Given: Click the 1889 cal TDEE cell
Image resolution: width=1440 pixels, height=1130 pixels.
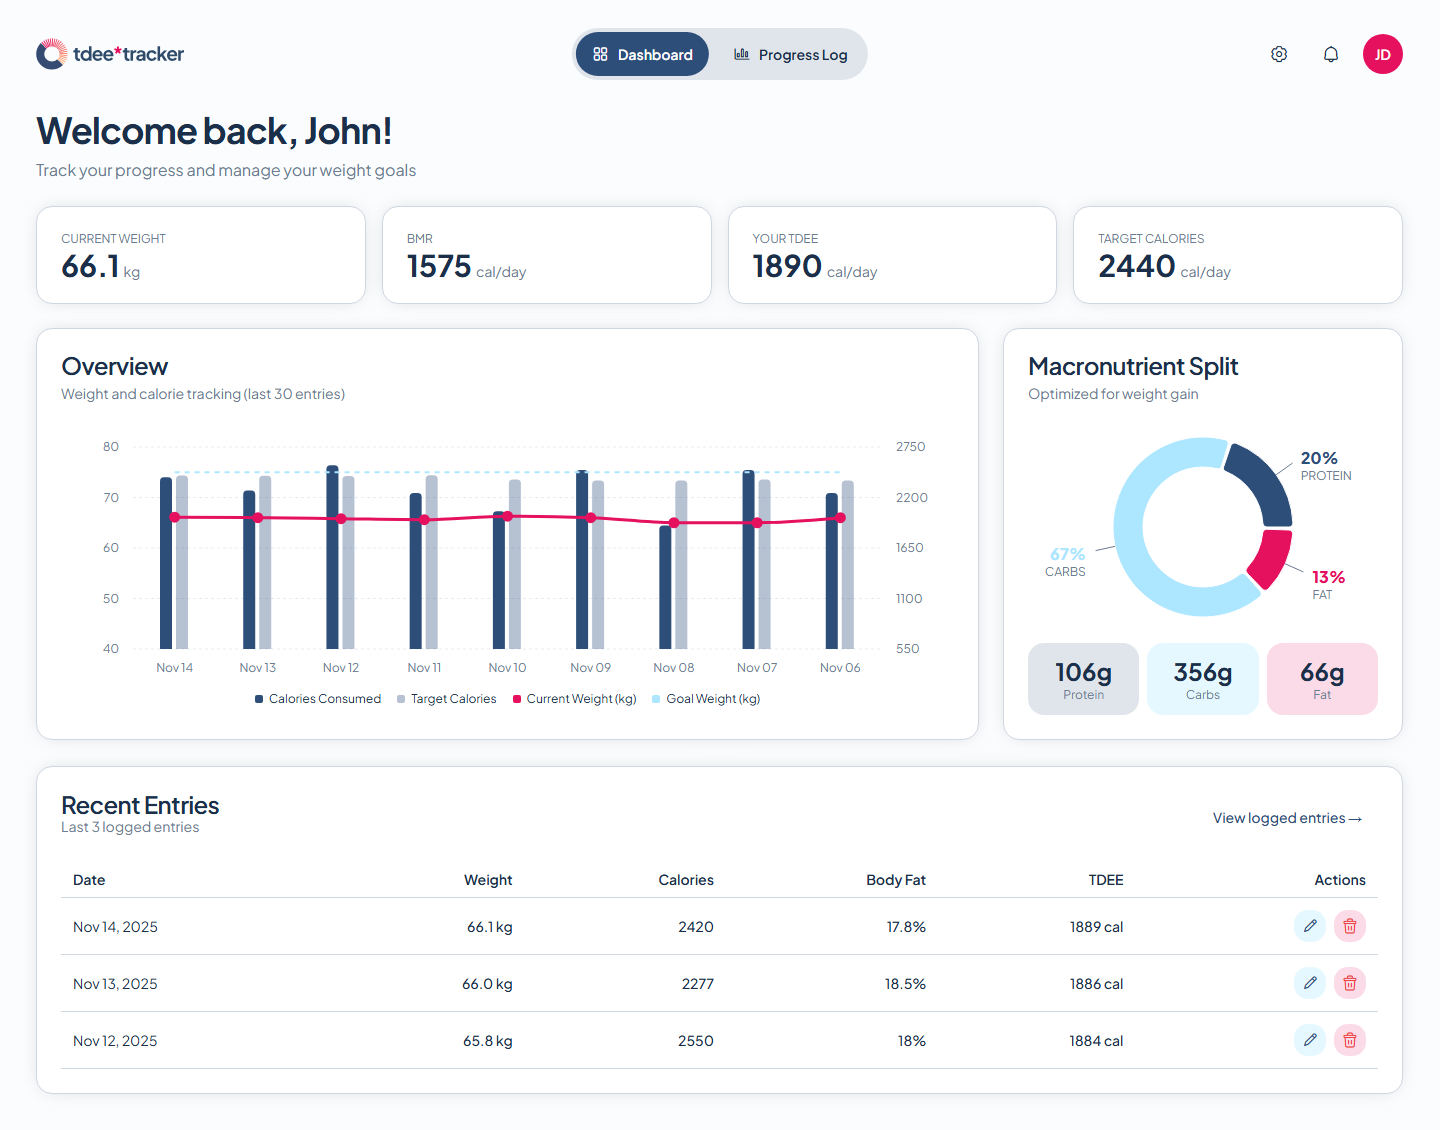Looking at the screenshot, I should coord(1096,927).
